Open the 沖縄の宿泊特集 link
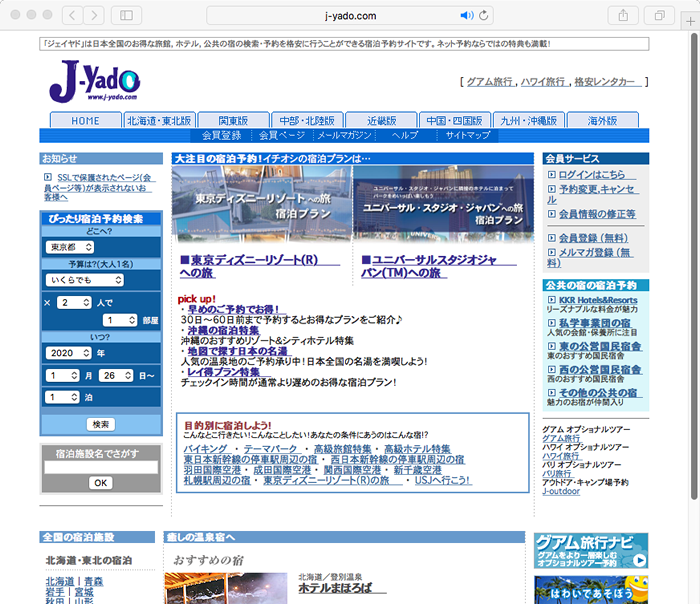Image resolution: width=700 pixels, height=604 pixels. click(223, 330)
